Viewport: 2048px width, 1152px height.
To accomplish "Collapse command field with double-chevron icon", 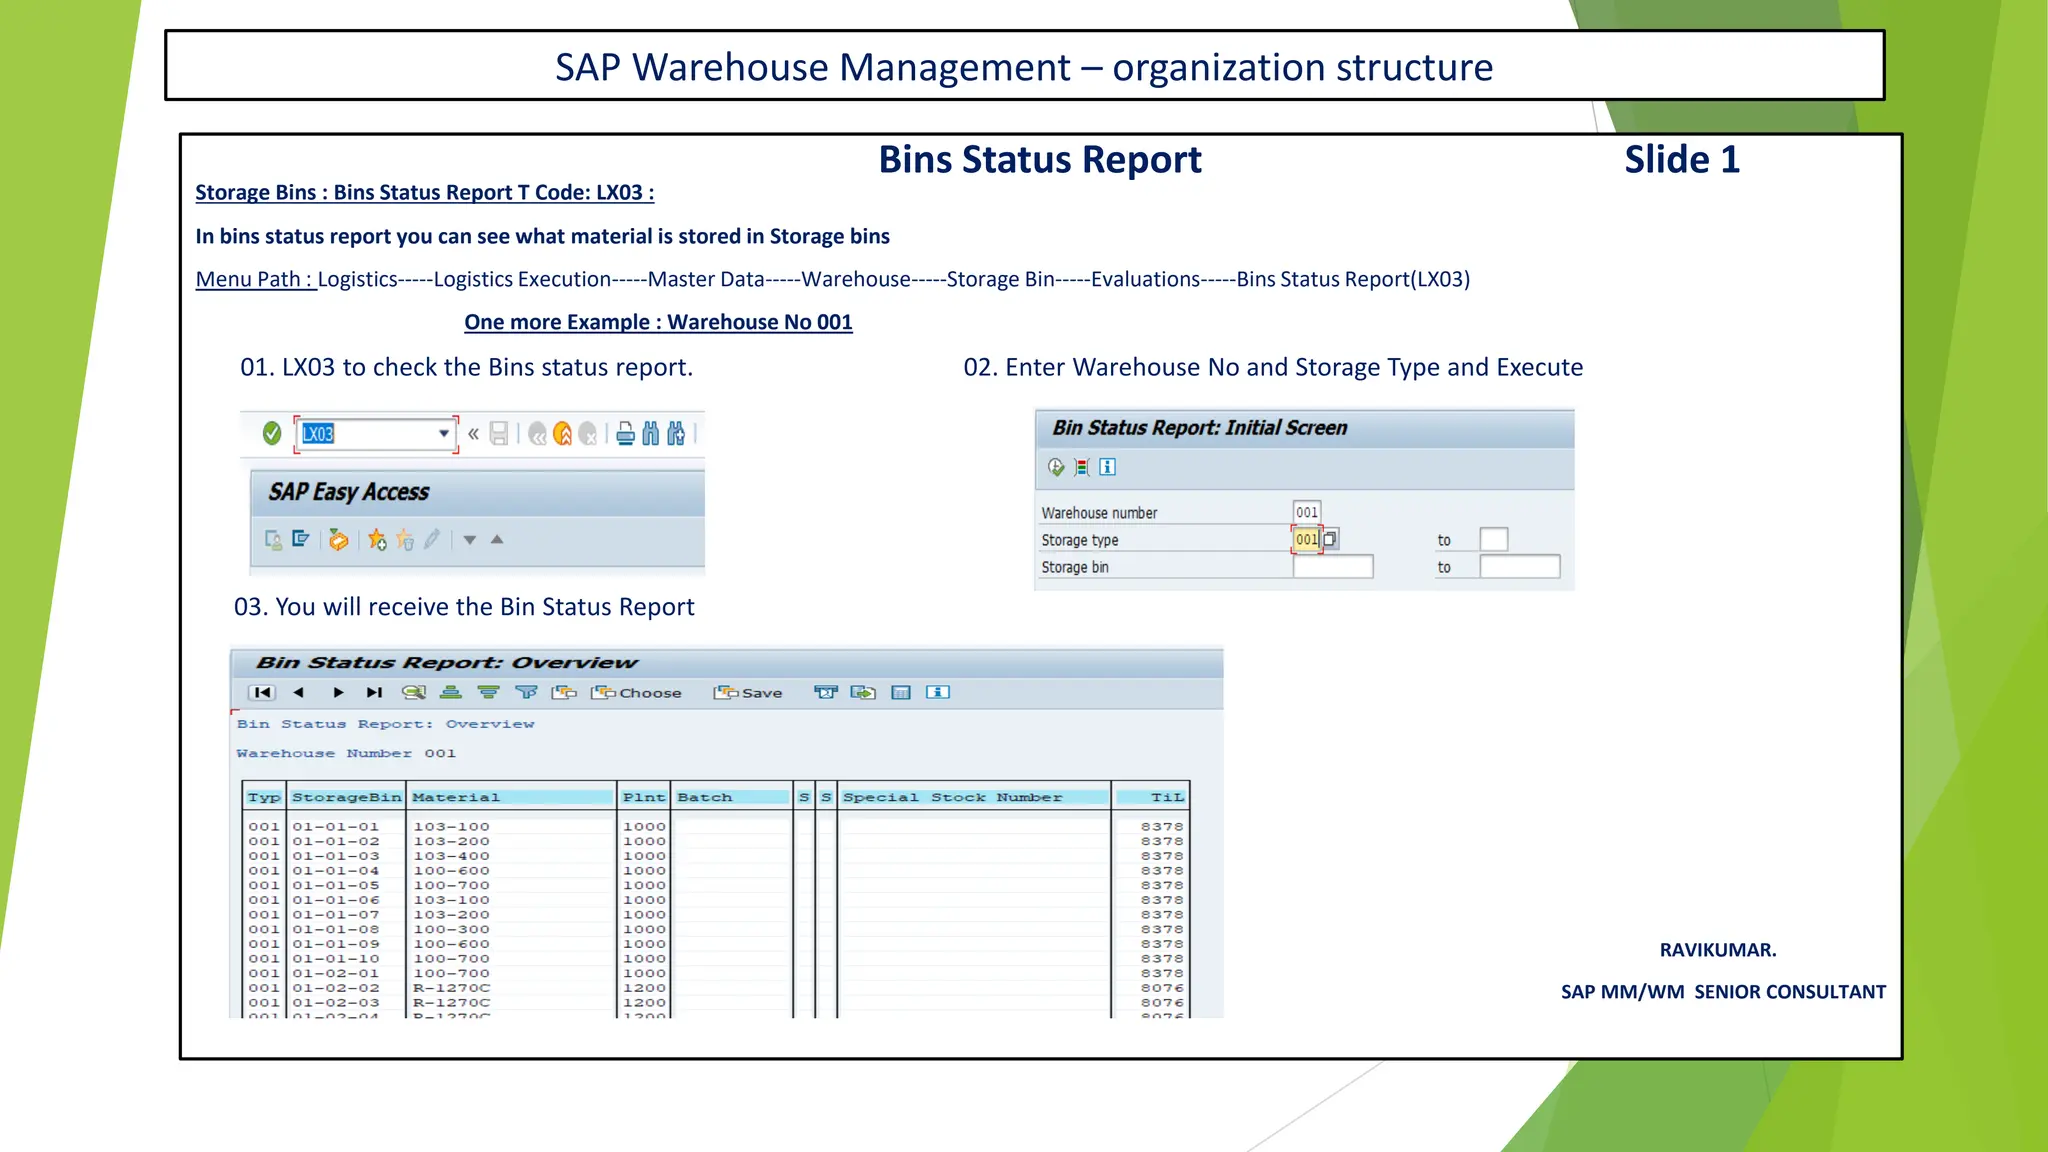I will (473, 433).
